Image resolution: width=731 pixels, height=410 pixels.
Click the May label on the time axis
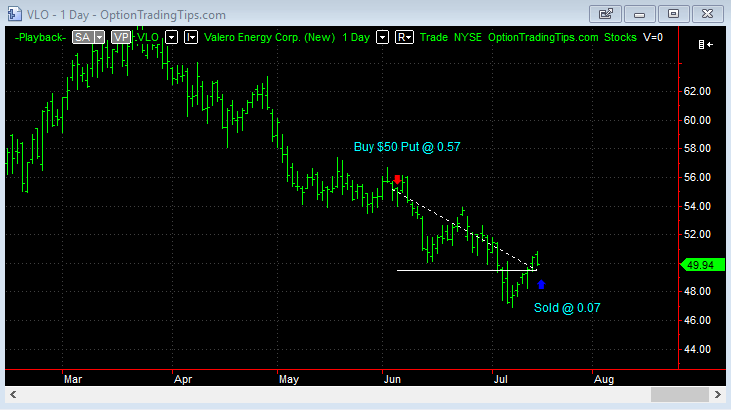click(289, 379)
